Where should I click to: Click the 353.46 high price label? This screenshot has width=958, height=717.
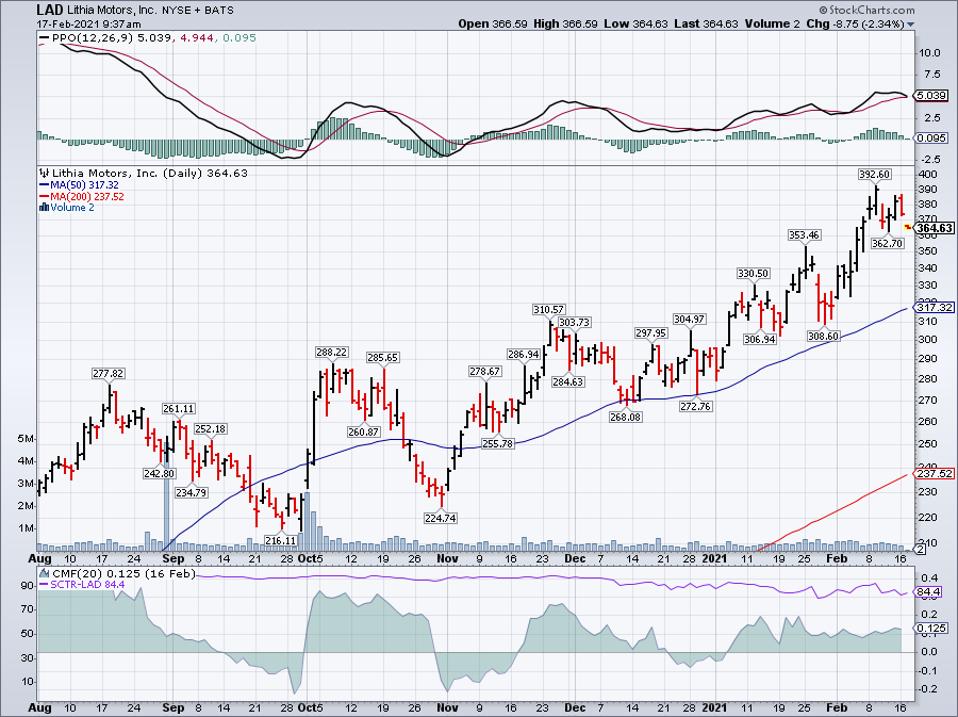click(804, 235)
